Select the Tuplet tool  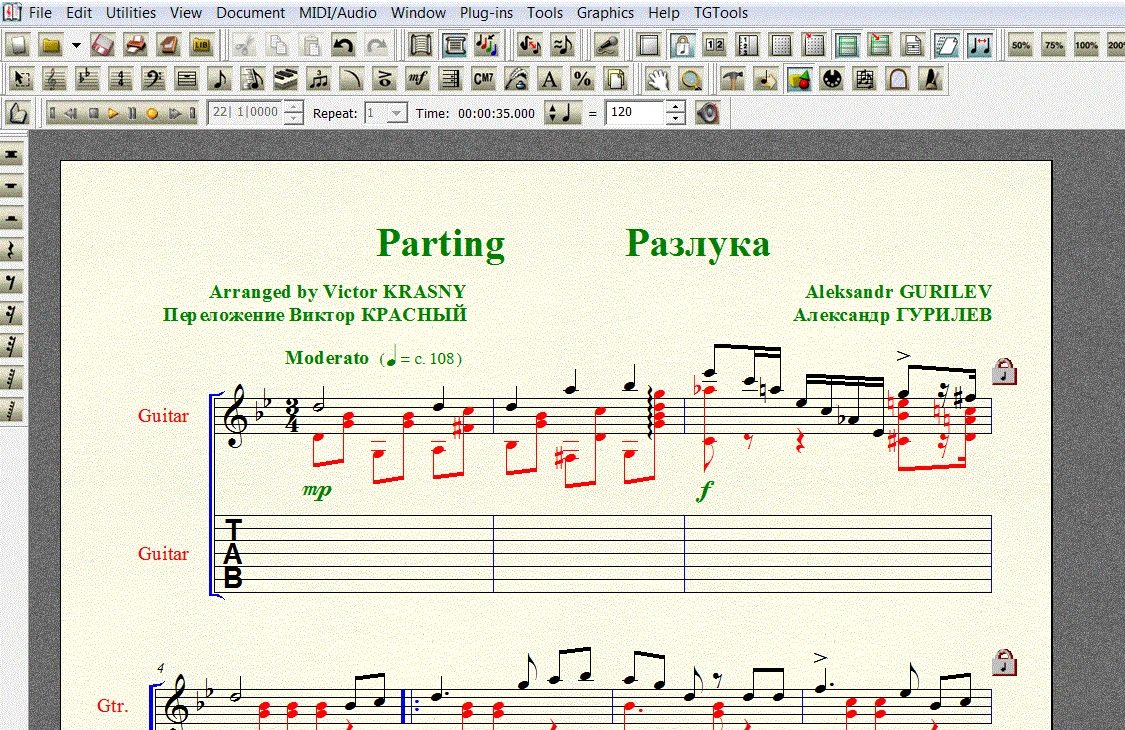[319, 79]
